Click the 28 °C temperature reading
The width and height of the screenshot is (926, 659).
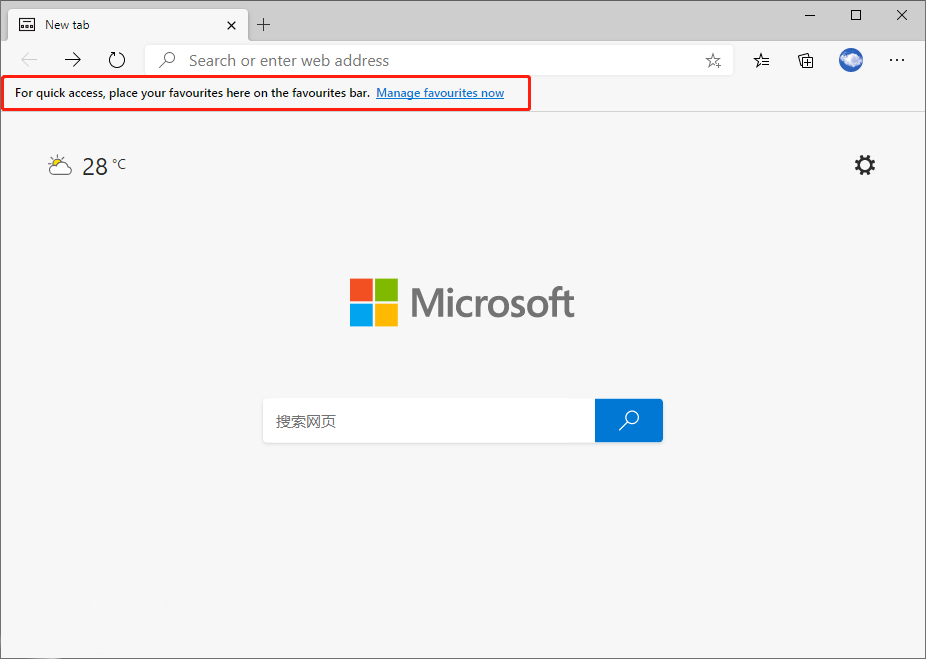pos(104,167)
